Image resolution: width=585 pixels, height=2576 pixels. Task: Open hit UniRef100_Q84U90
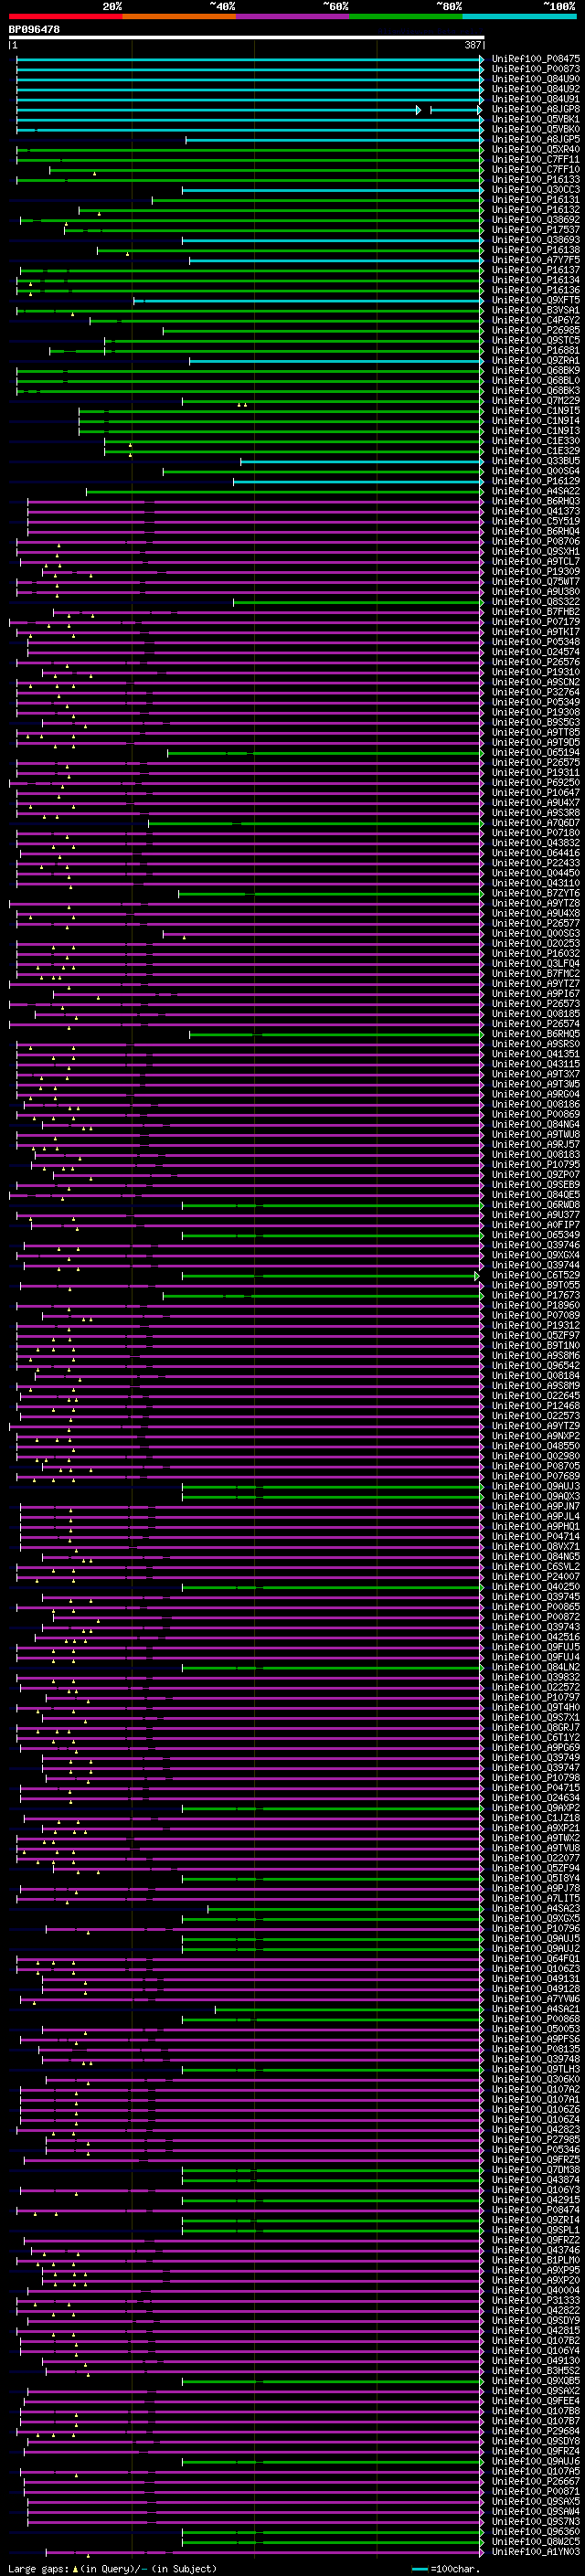click(x=535, y=79)
